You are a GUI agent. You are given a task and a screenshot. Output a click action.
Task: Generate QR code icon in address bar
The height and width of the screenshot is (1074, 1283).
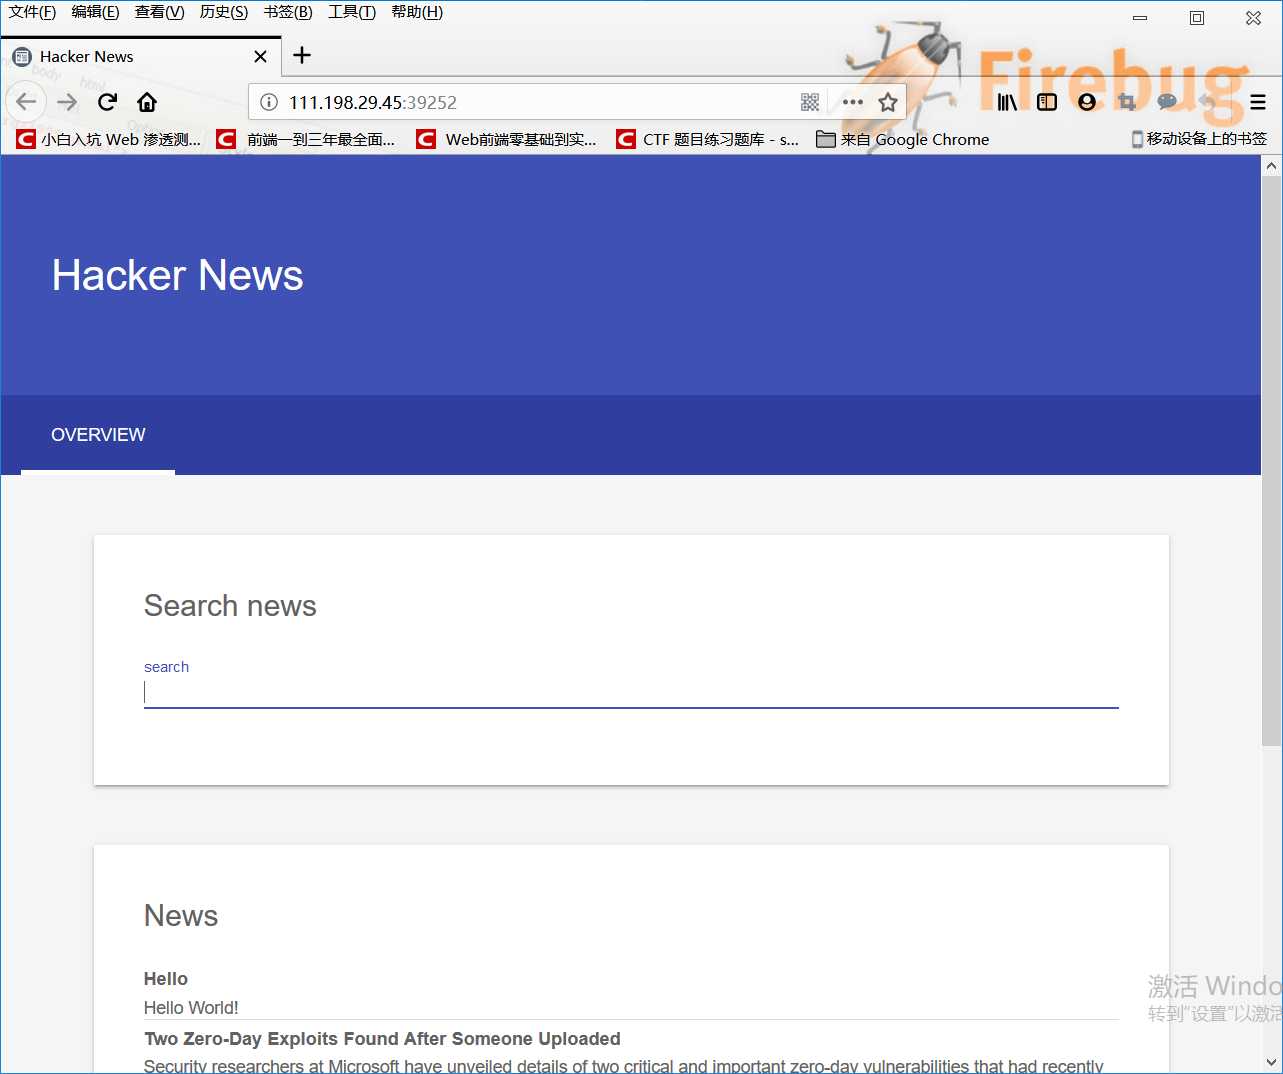[x=810, y=102]
